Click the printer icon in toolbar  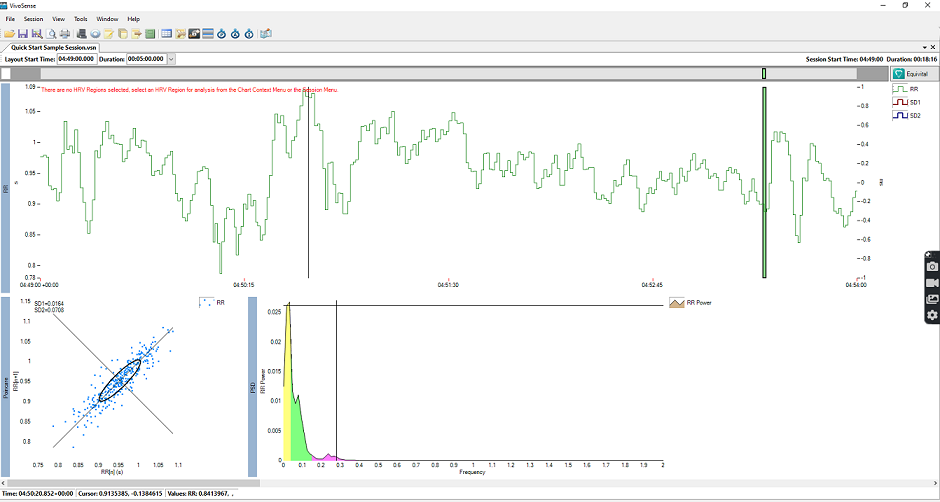pos(65,34)
